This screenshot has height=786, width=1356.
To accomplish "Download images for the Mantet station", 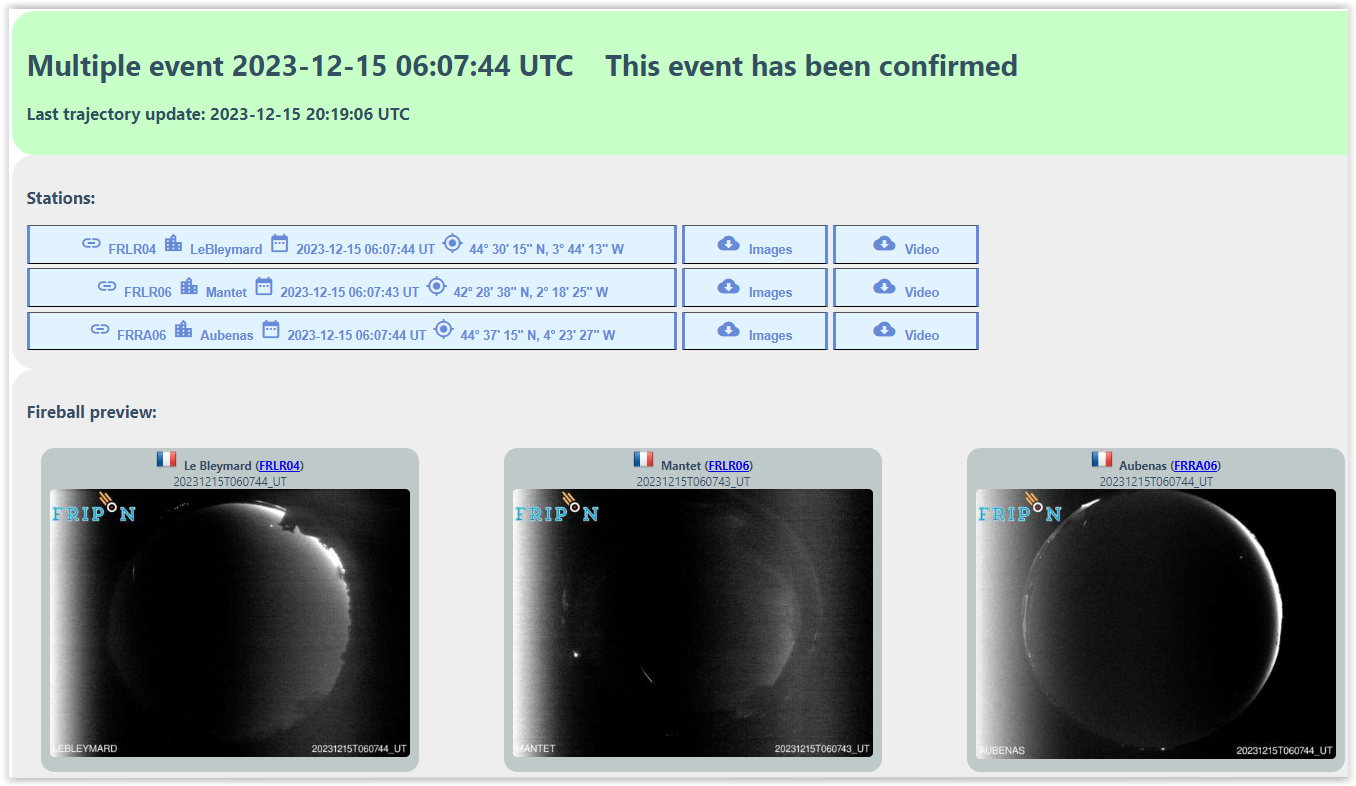I will point(755,288).
